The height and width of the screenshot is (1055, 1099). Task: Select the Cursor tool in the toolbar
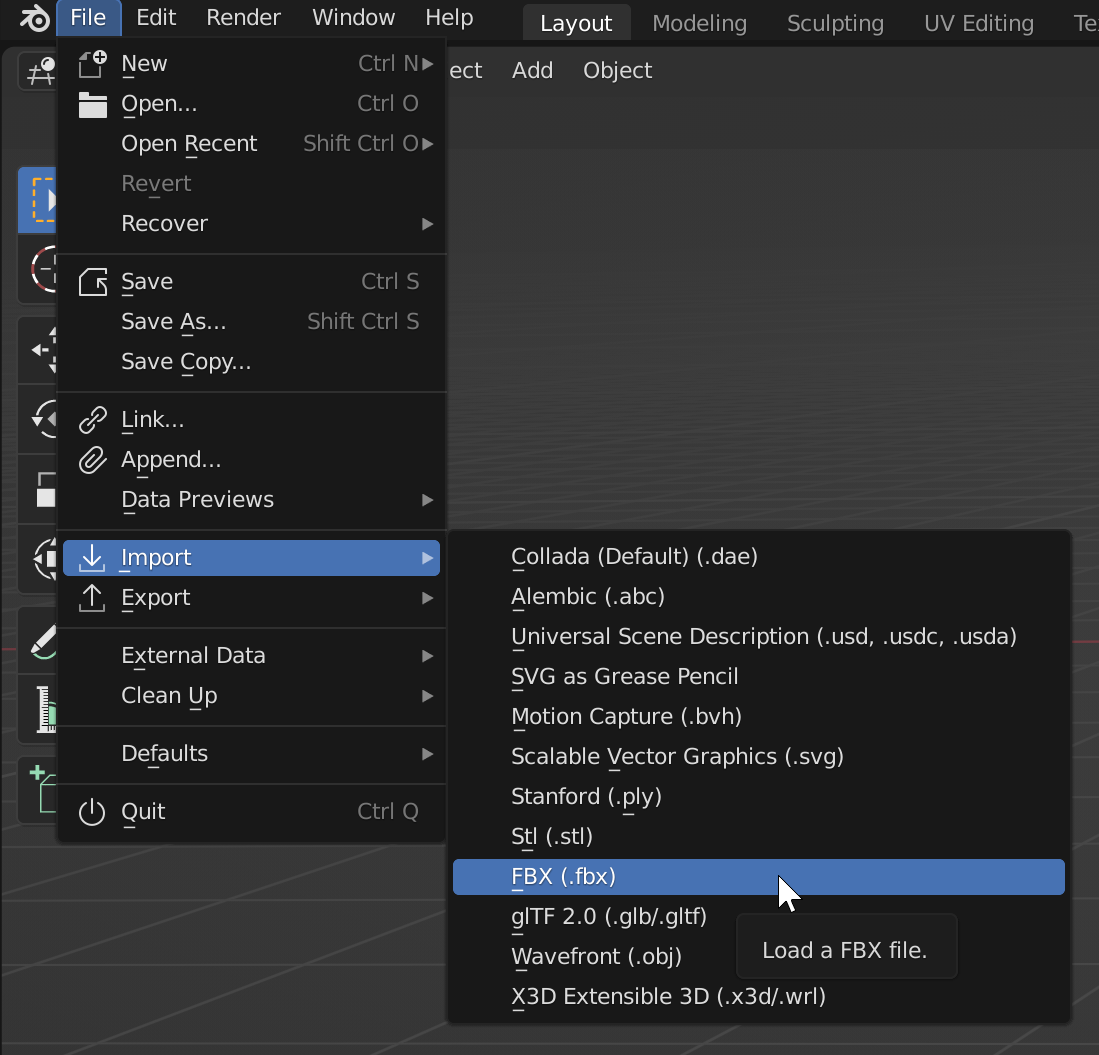[37, 269]
